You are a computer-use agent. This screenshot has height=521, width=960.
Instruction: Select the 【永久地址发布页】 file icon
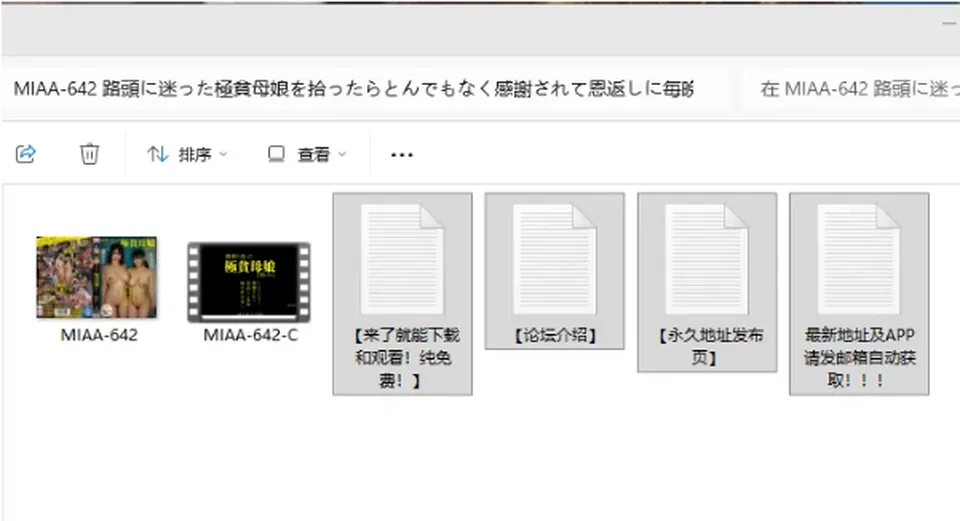click(x=707, y=259)
